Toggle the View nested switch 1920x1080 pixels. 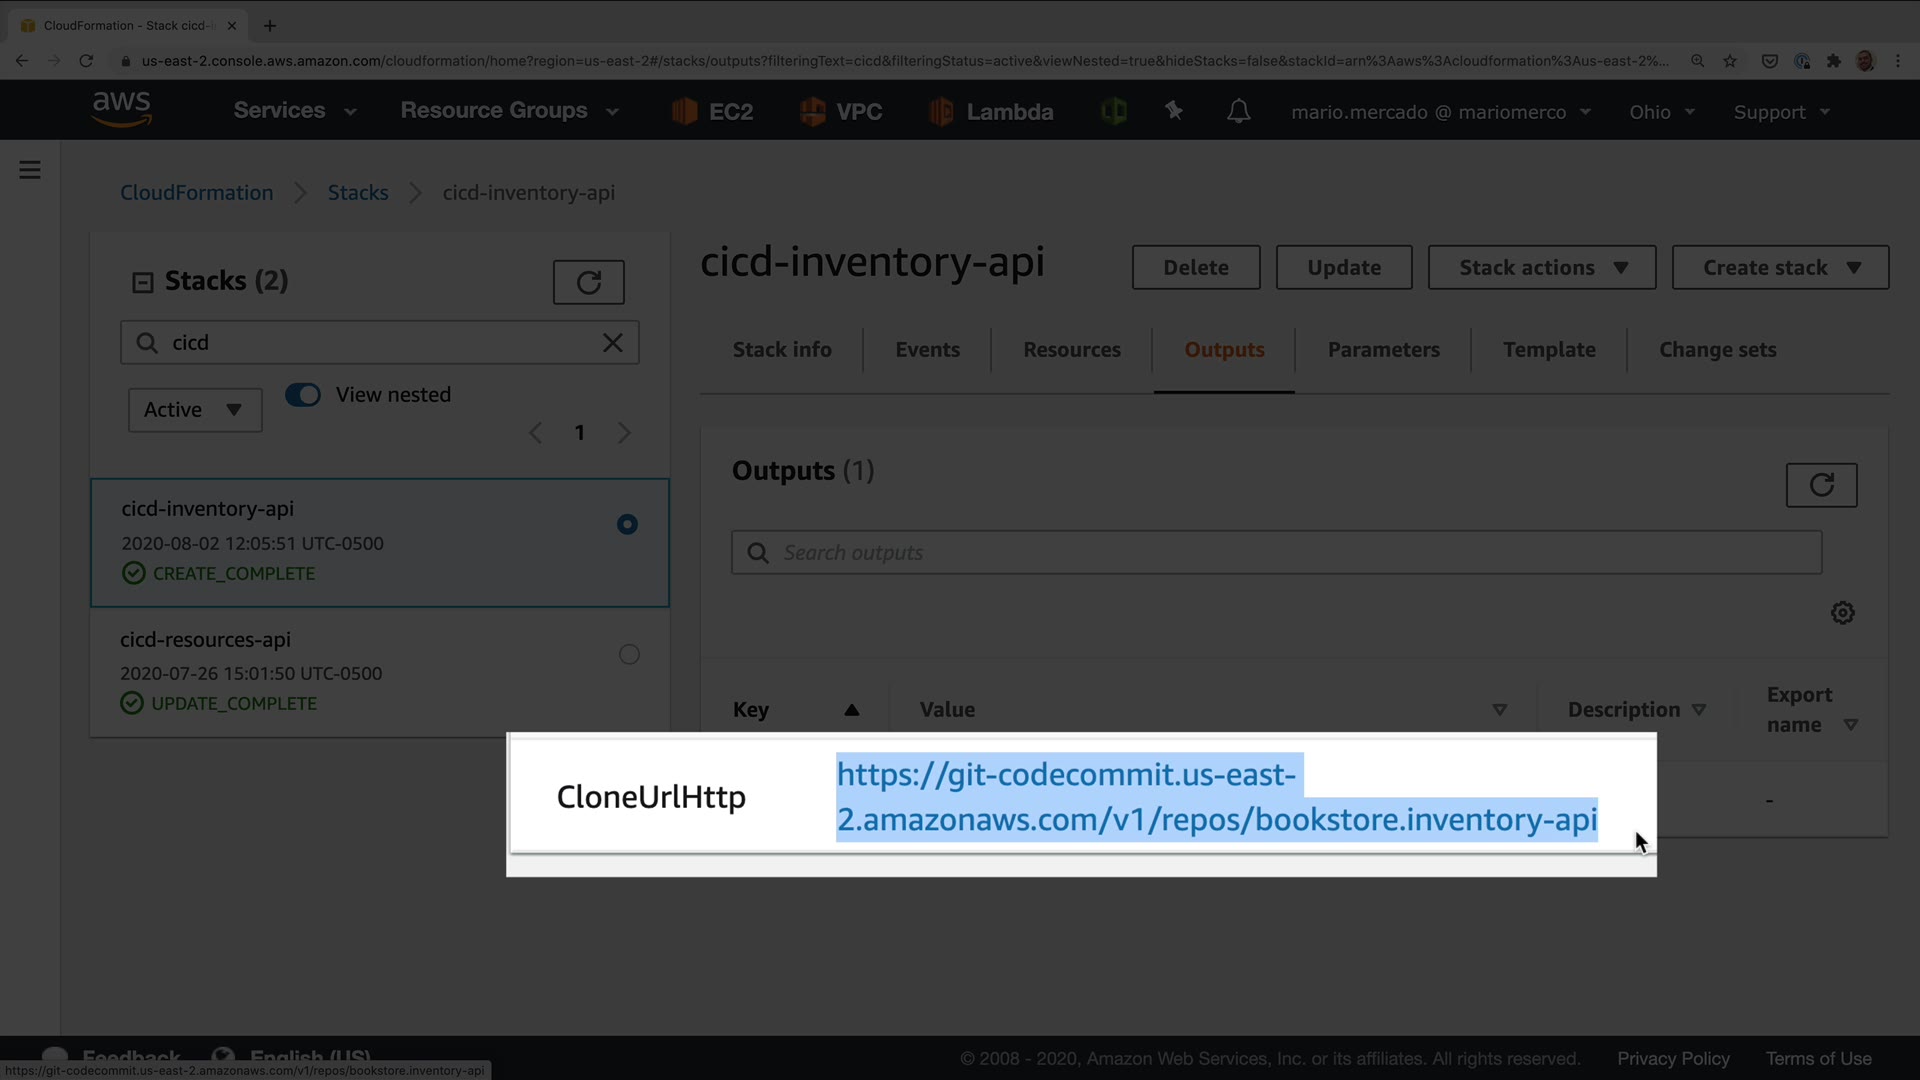(303, 395)
